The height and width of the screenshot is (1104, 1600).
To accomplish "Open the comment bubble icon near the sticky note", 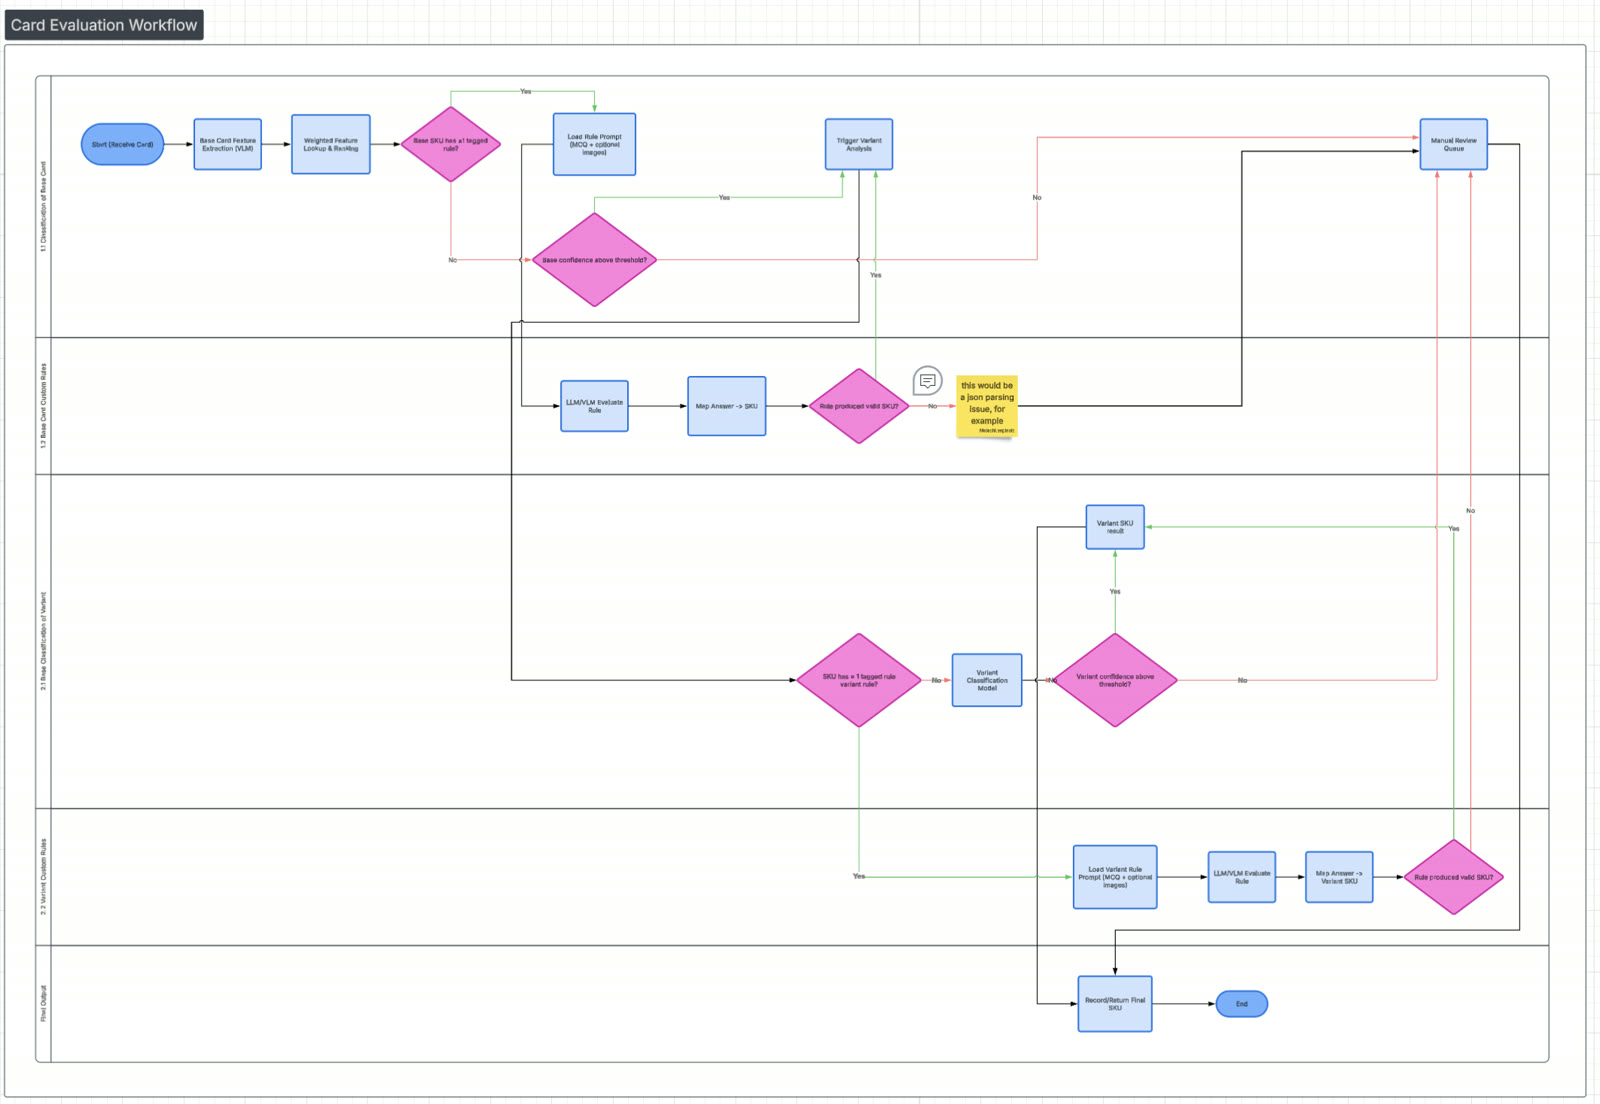I will click(x=928, y=381).
